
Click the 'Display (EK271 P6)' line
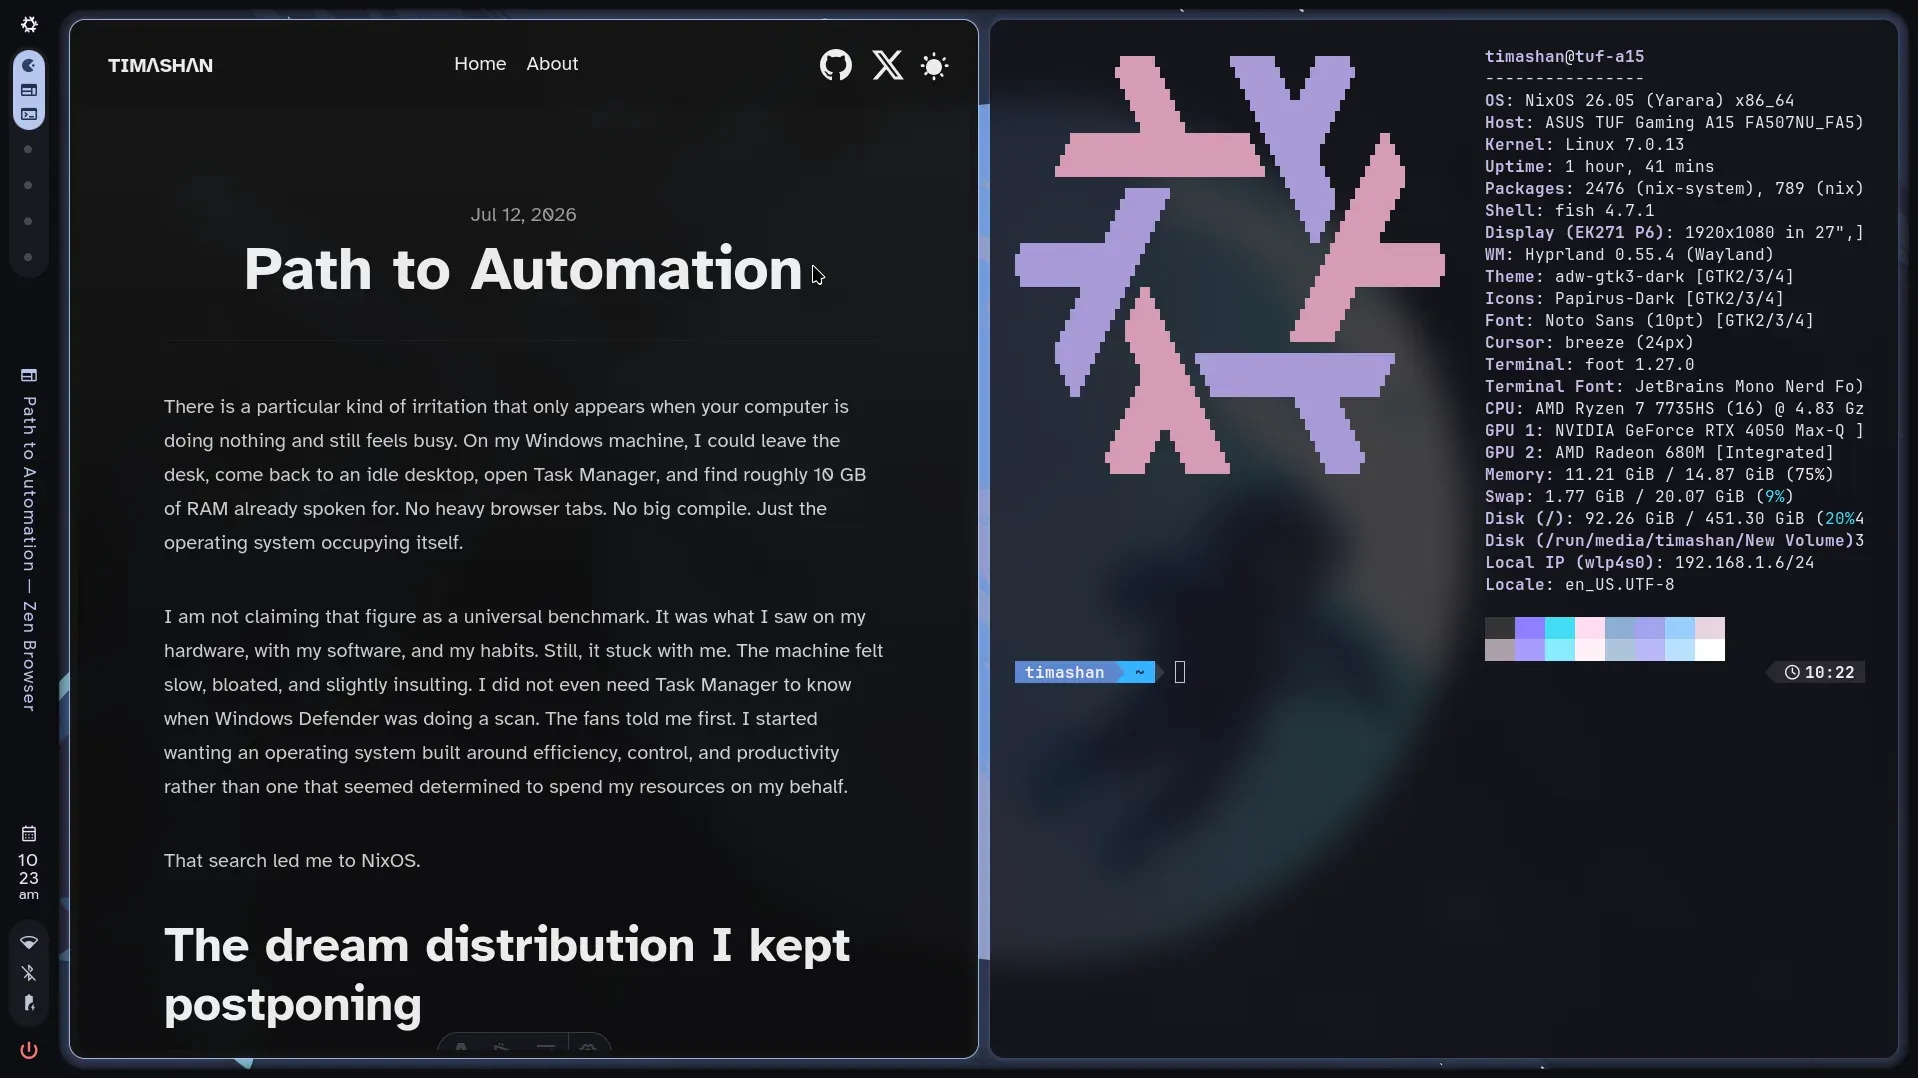(x=1674, y=233)
